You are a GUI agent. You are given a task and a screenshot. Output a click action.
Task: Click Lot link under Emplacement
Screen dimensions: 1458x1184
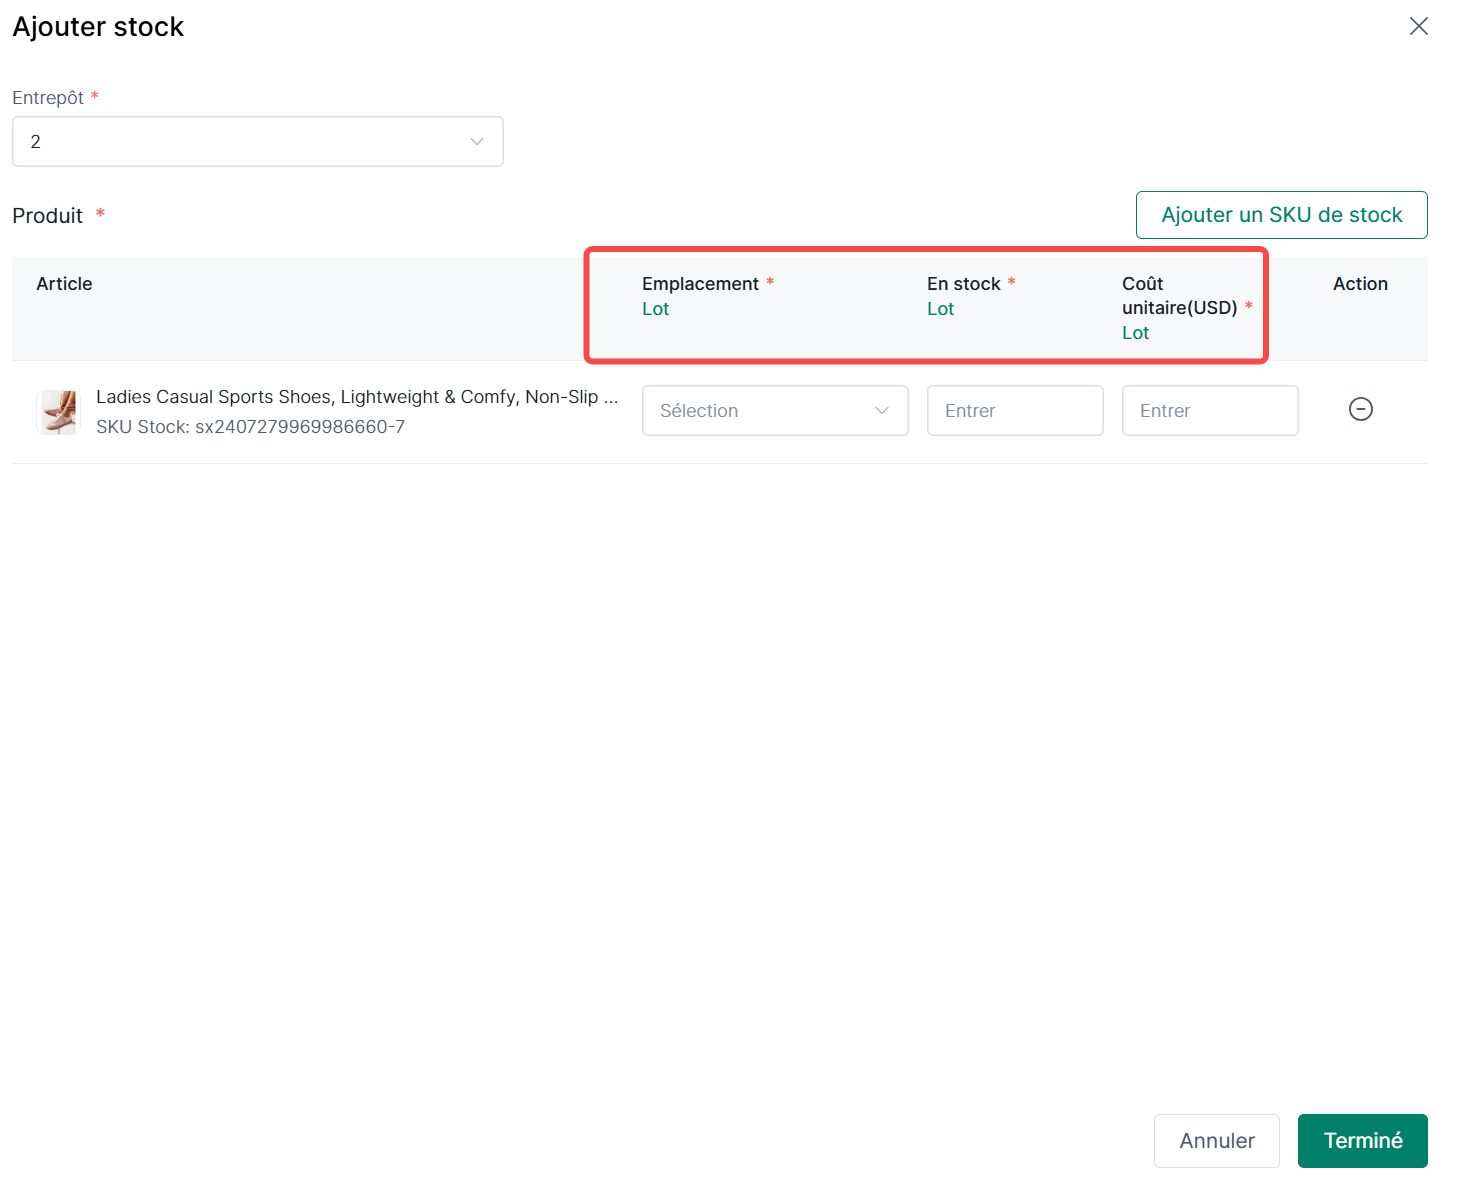[655, 309]
